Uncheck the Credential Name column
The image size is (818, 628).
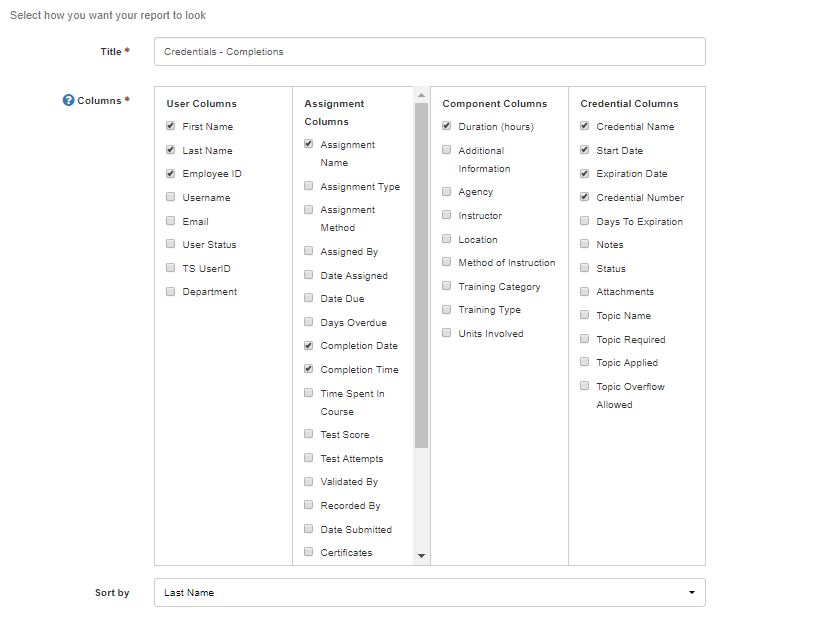click(585, 126)
